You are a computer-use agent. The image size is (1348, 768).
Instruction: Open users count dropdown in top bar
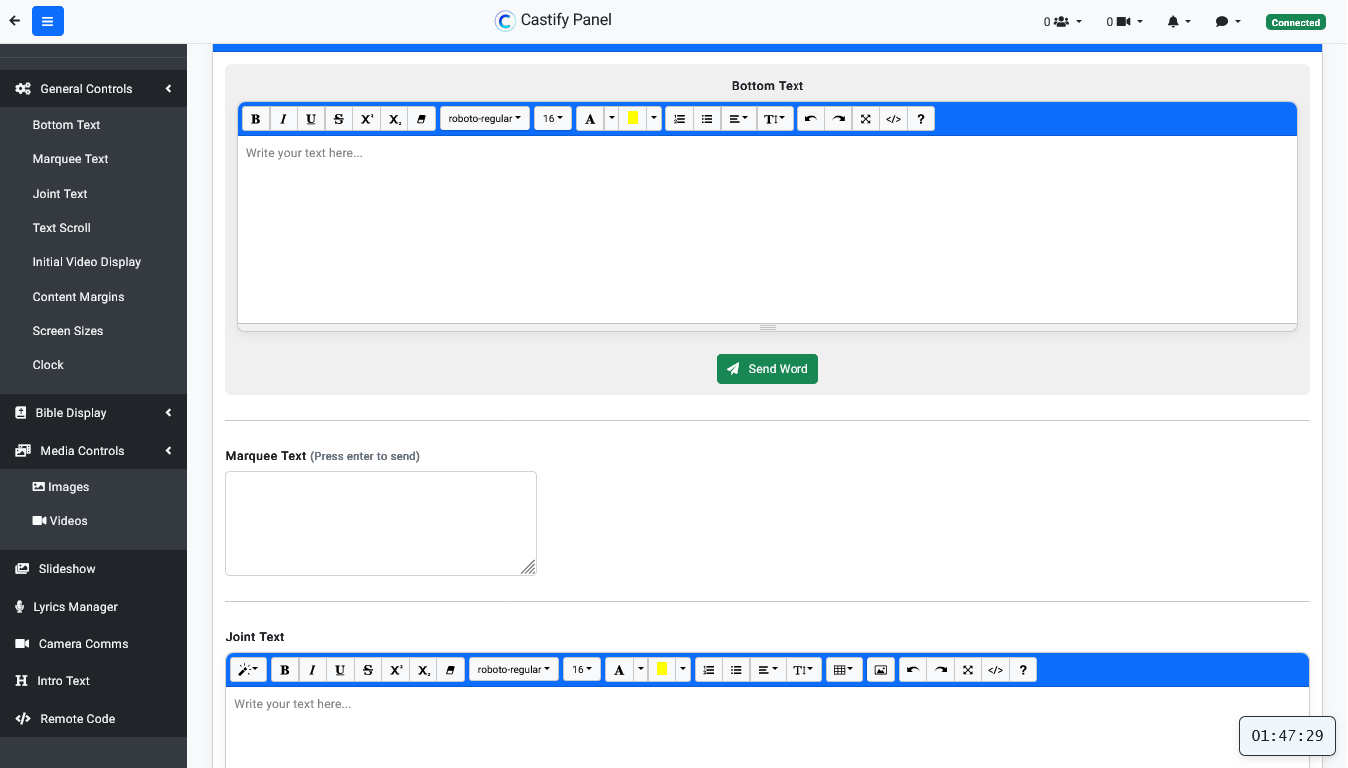1063,22
